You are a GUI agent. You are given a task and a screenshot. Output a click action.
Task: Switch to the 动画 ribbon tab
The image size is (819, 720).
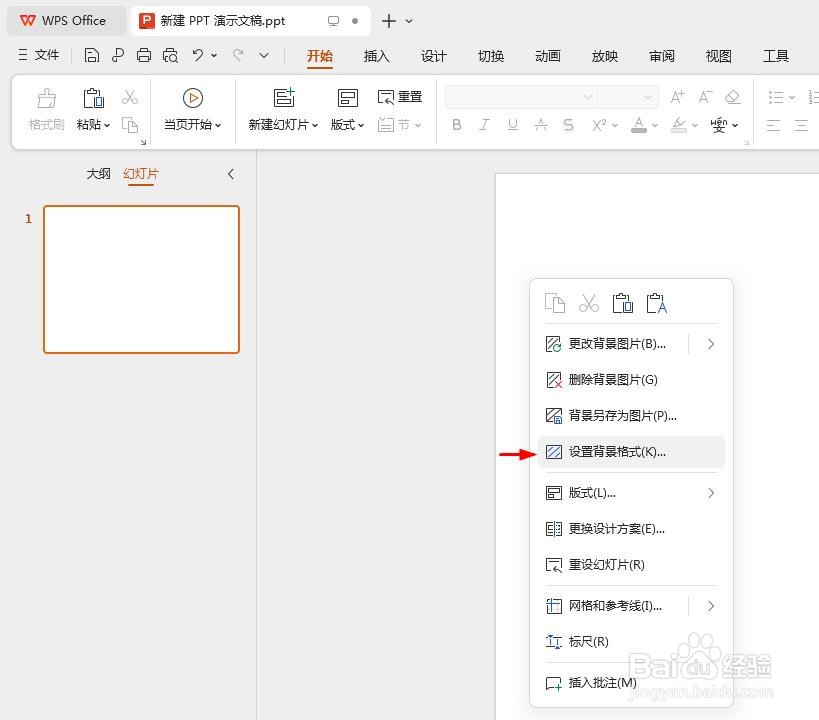[548, 55]
